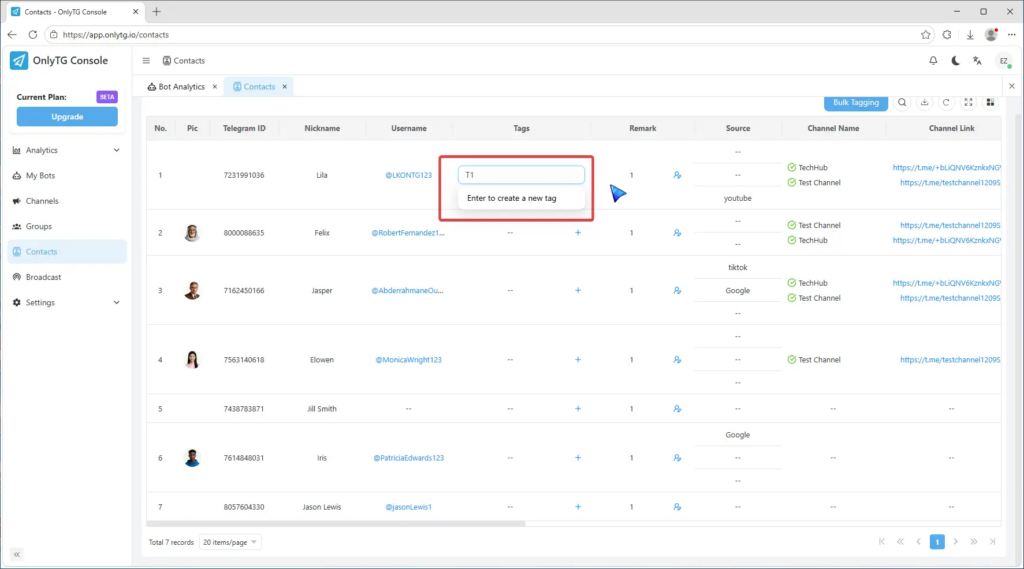Open the 20 items/page dropdown
Screen dimensions: 1024x569
(230, 542)
